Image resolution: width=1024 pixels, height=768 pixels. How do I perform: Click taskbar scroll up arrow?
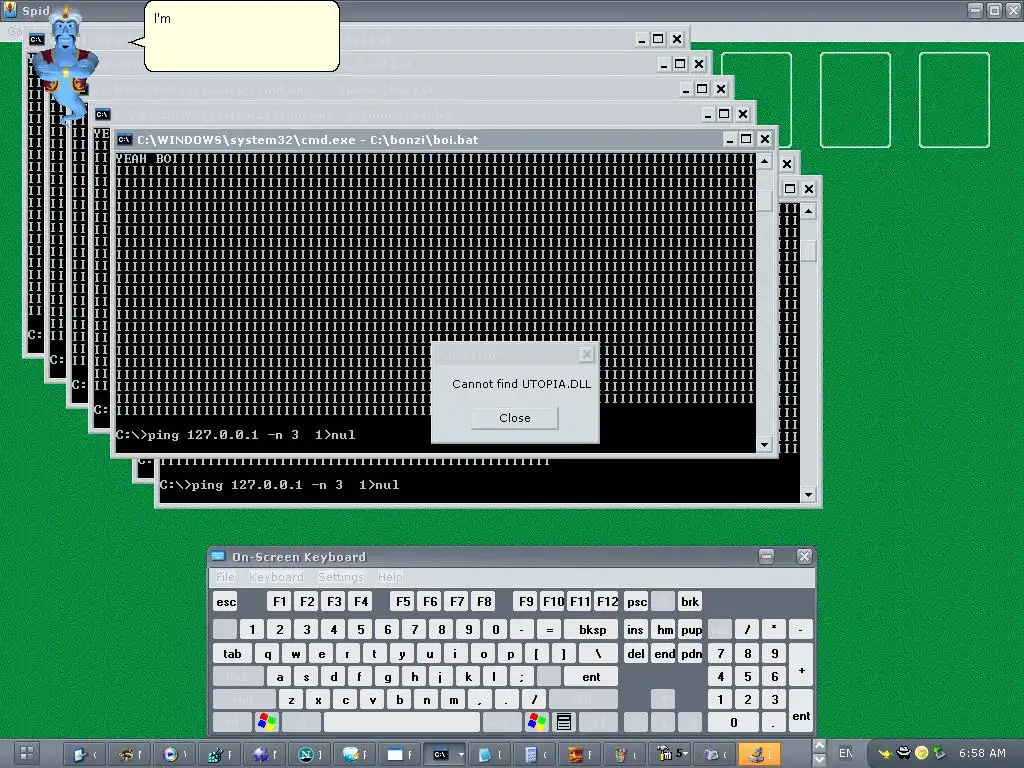coord(819,746)
